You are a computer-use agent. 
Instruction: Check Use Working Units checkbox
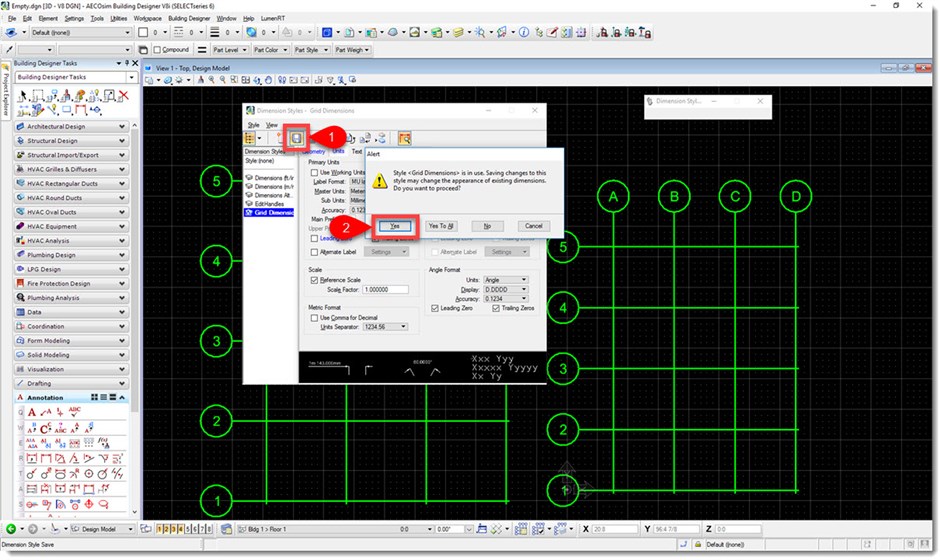314,172
